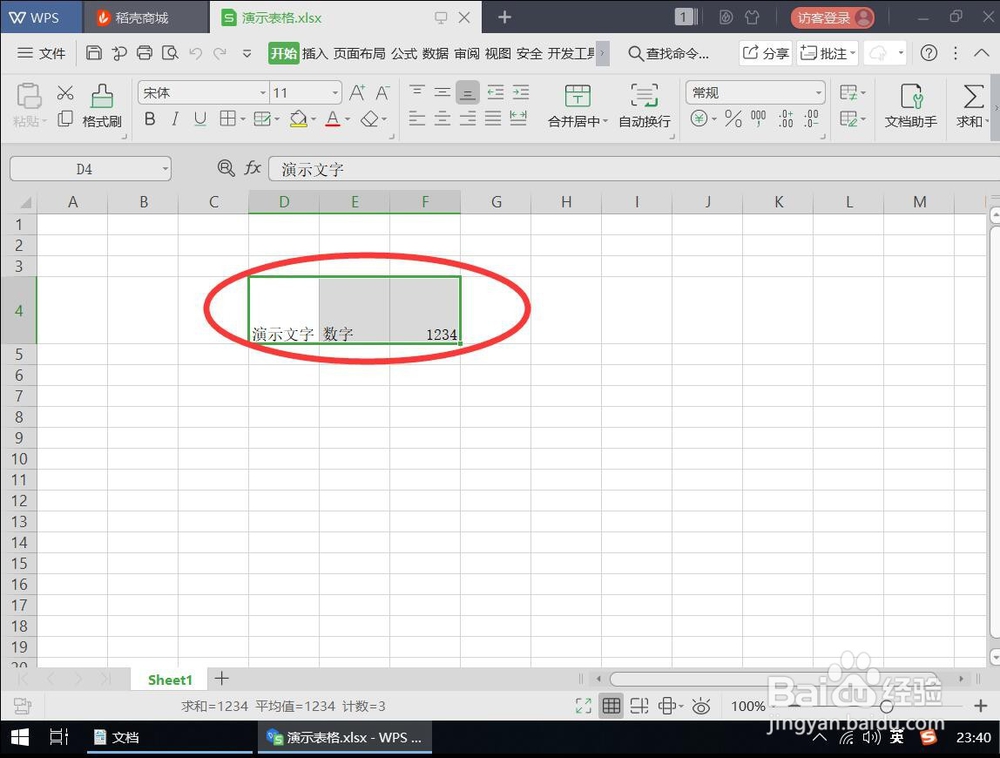This screenshot has height=758, width=1000.
Task: Select the Sheet1 tab
Action: (x=168, y=679)
